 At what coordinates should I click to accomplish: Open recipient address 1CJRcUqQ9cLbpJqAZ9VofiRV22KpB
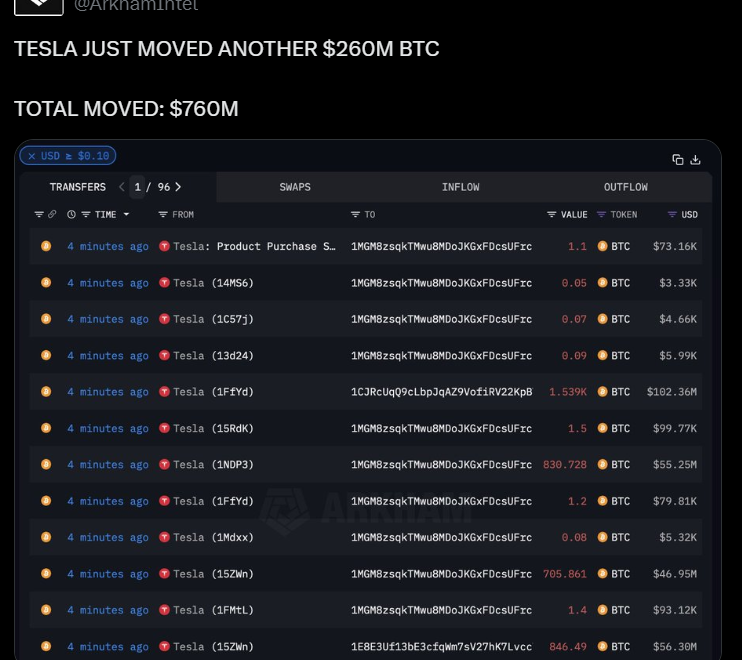click(442, 392)
